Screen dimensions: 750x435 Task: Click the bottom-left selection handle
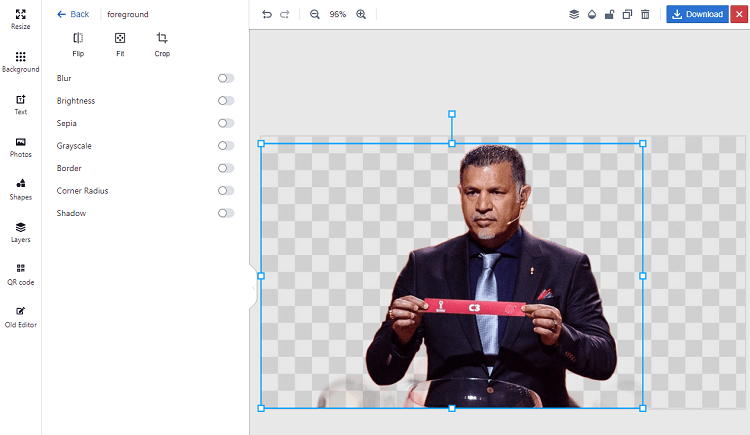(x=261, y=408)
